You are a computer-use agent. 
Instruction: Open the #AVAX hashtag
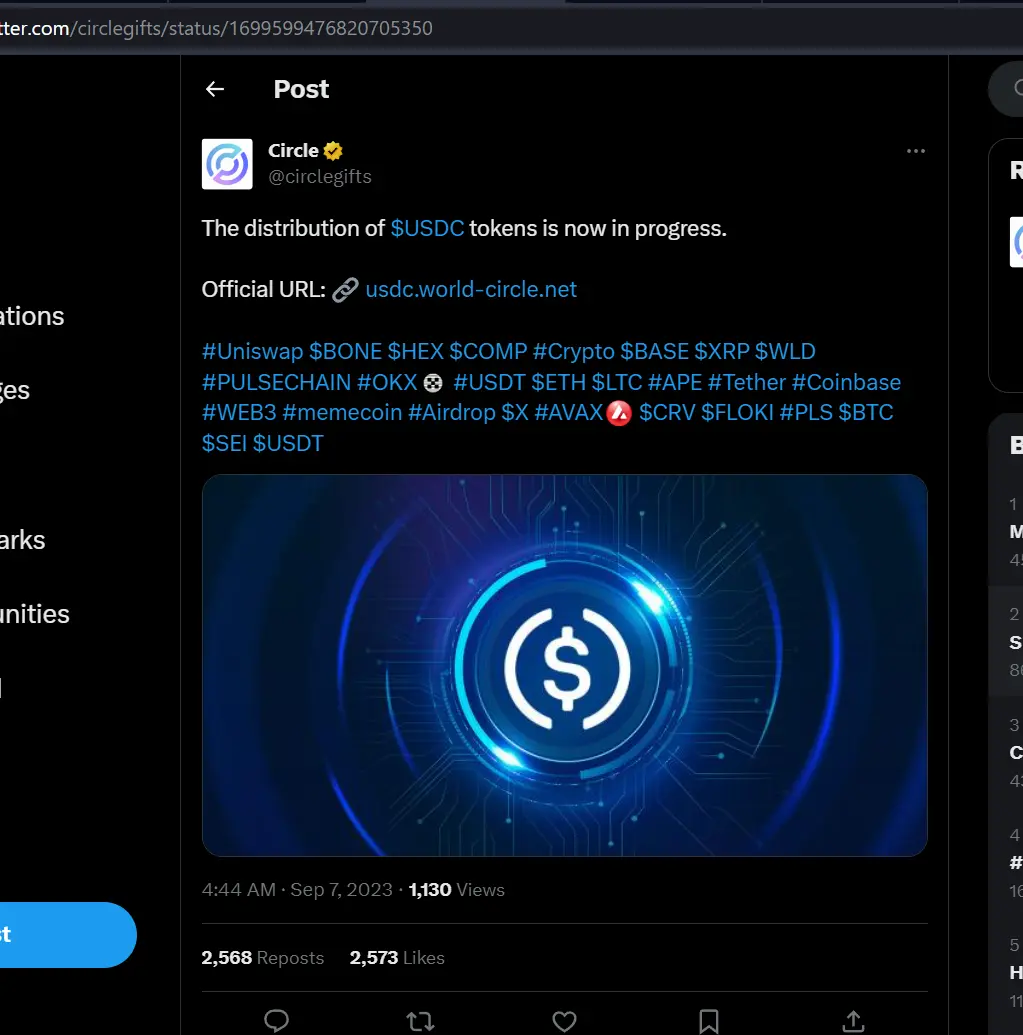[x=569, y=413]
